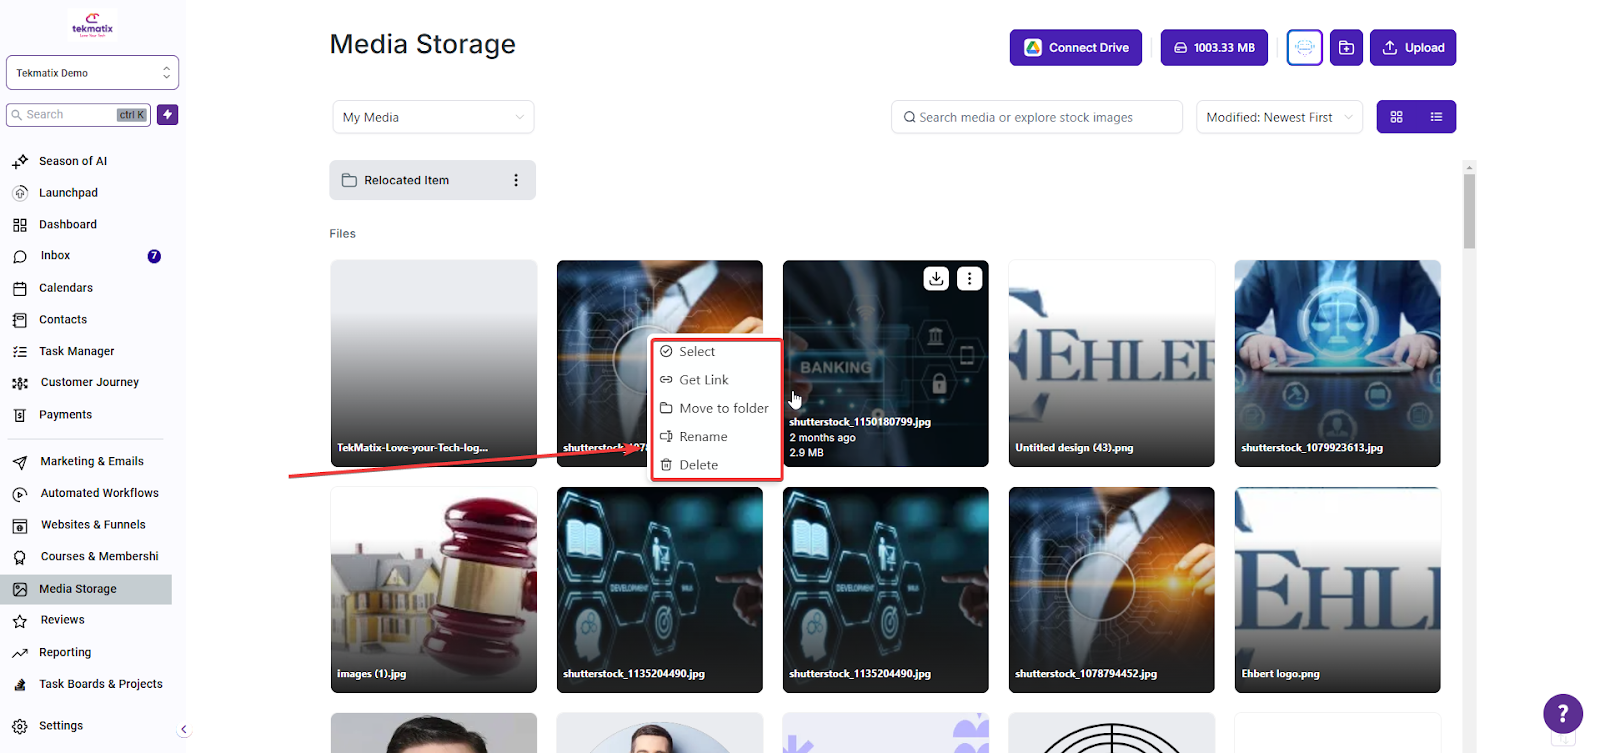Open Media Storage in the sidebar
This screenshot has height=753, width=1600.
tap(86, 589)
